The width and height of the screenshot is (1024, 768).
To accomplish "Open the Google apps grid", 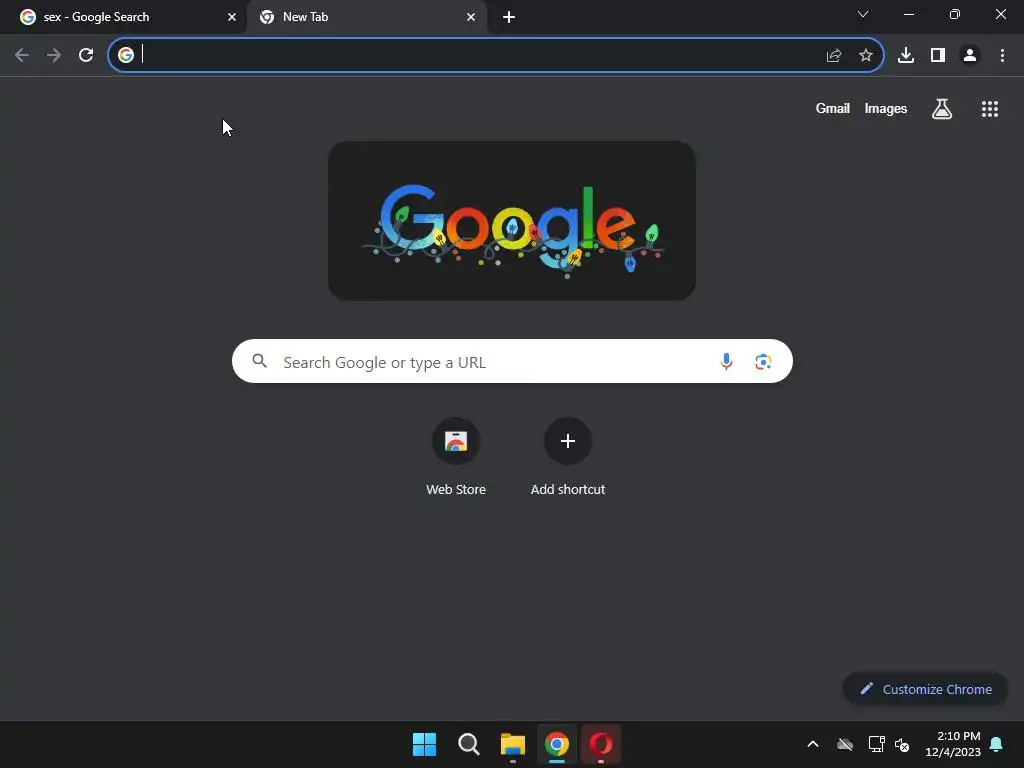I will point(990,109).
